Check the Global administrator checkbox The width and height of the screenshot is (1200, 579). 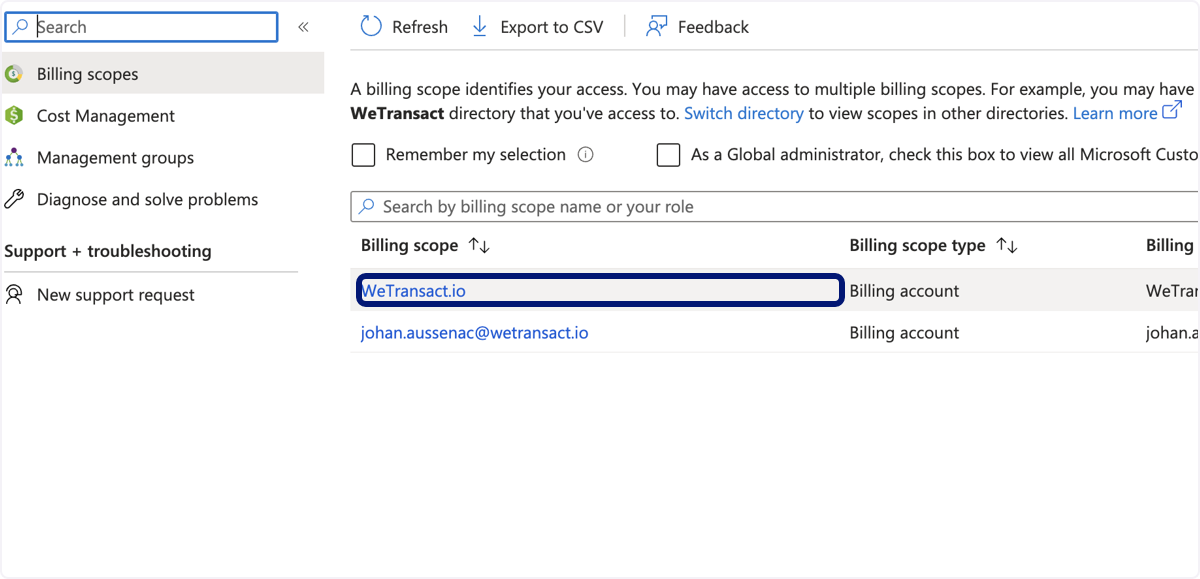pos(668,155)
